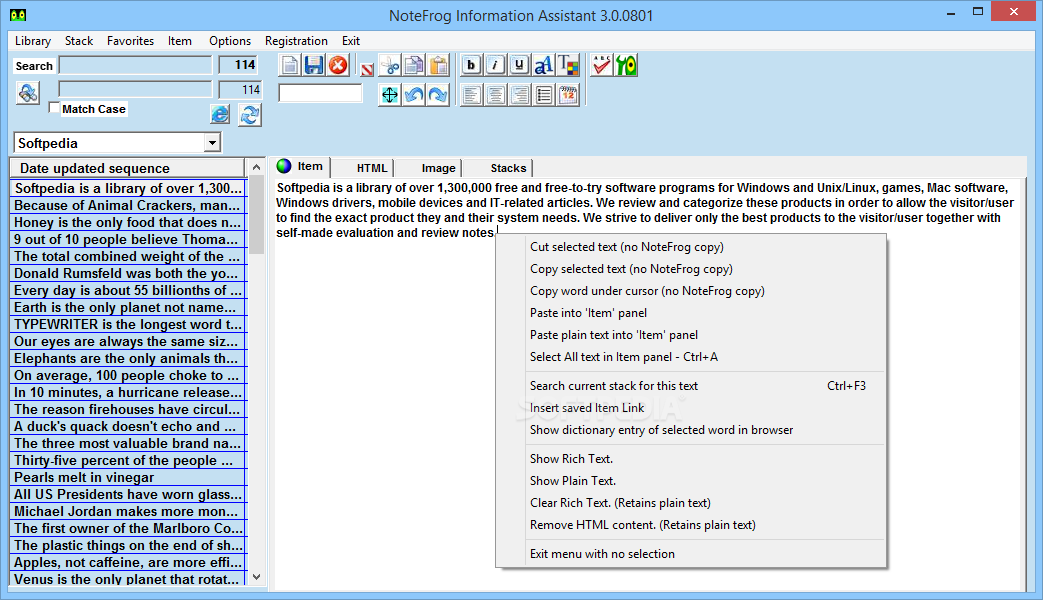Choose Cut selected text menu entry
1043x600 pixels.
(x=690, y=247)
